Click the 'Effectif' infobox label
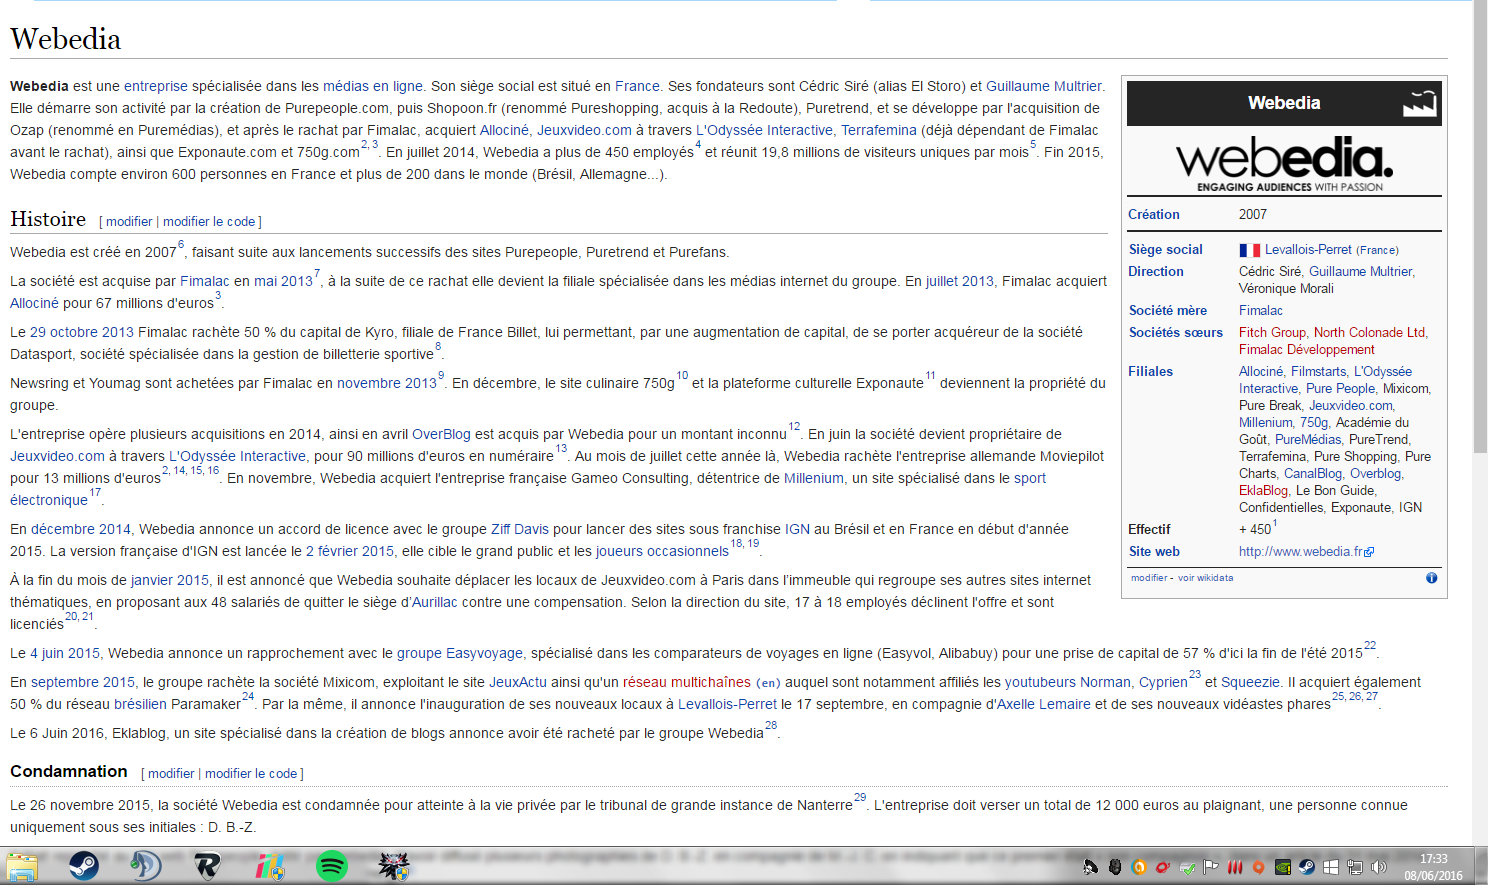 pyautogui.click(x=1149, y=529)
